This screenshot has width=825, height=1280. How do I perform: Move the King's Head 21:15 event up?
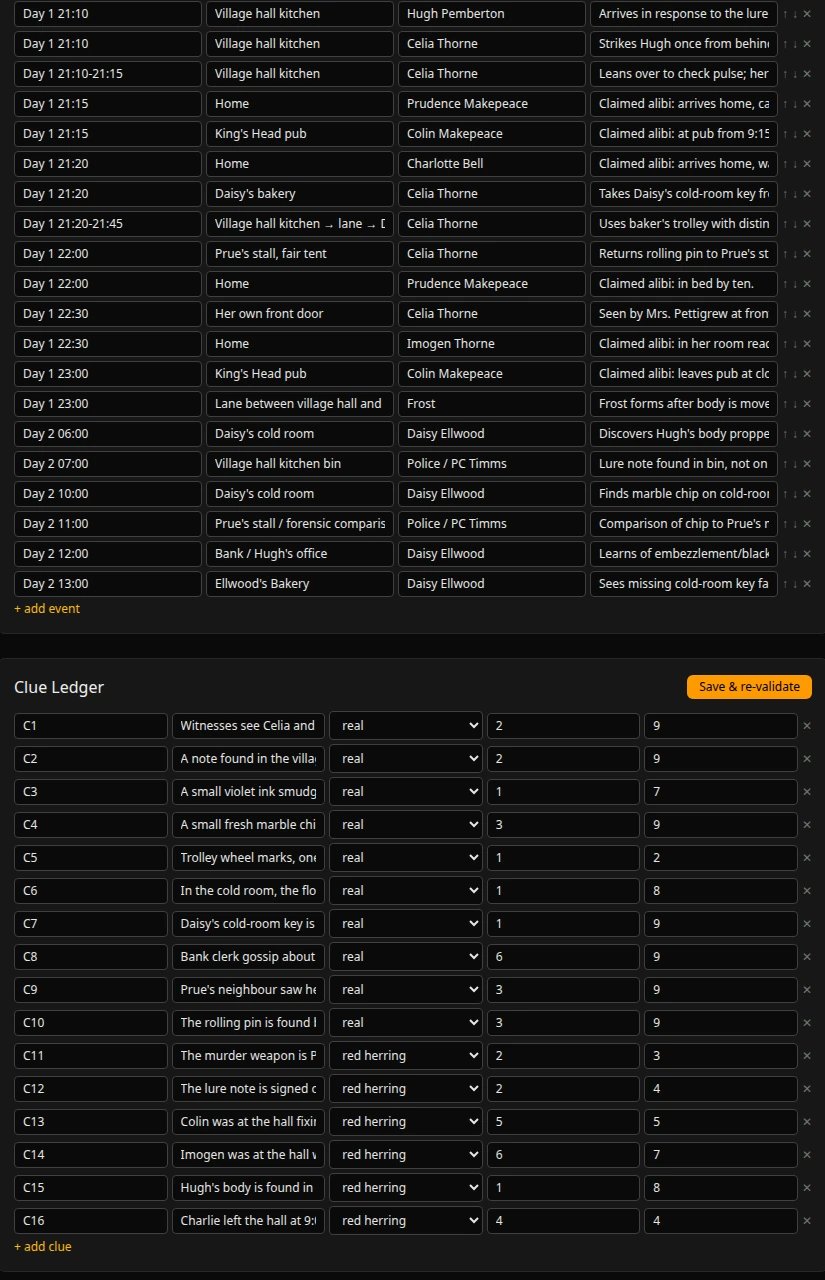pyautogui.click(x=786, y=134)
